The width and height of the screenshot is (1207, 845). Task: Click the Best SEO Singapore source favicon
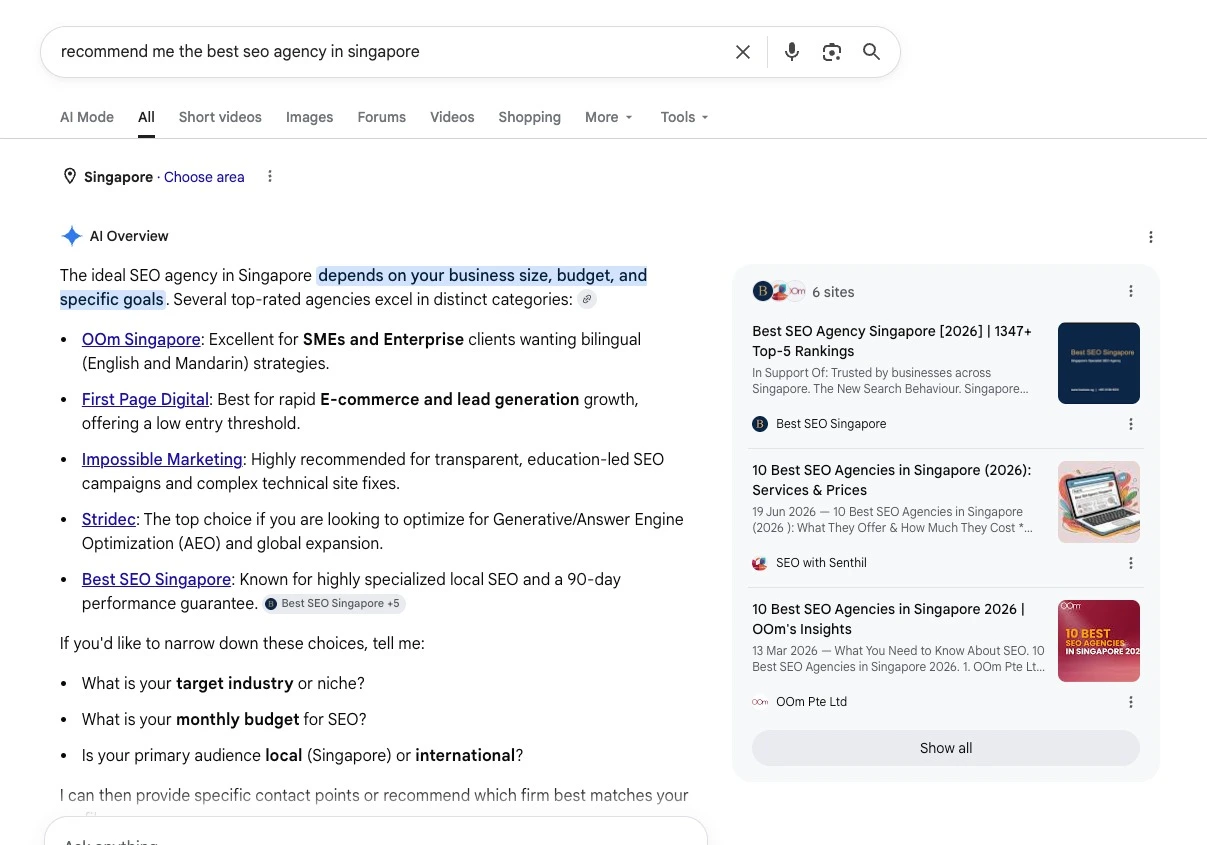click(760, 424)
